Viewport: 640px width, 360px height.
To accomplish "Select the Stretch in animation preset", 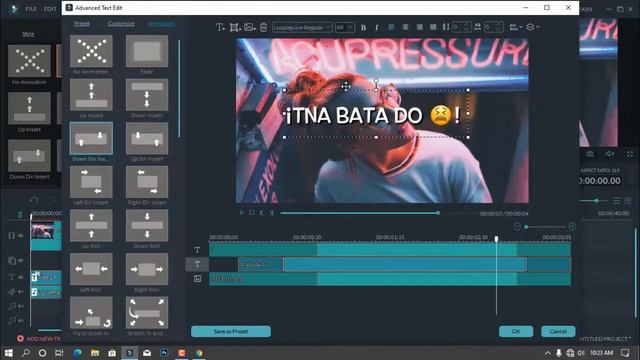I will (147, 313).
